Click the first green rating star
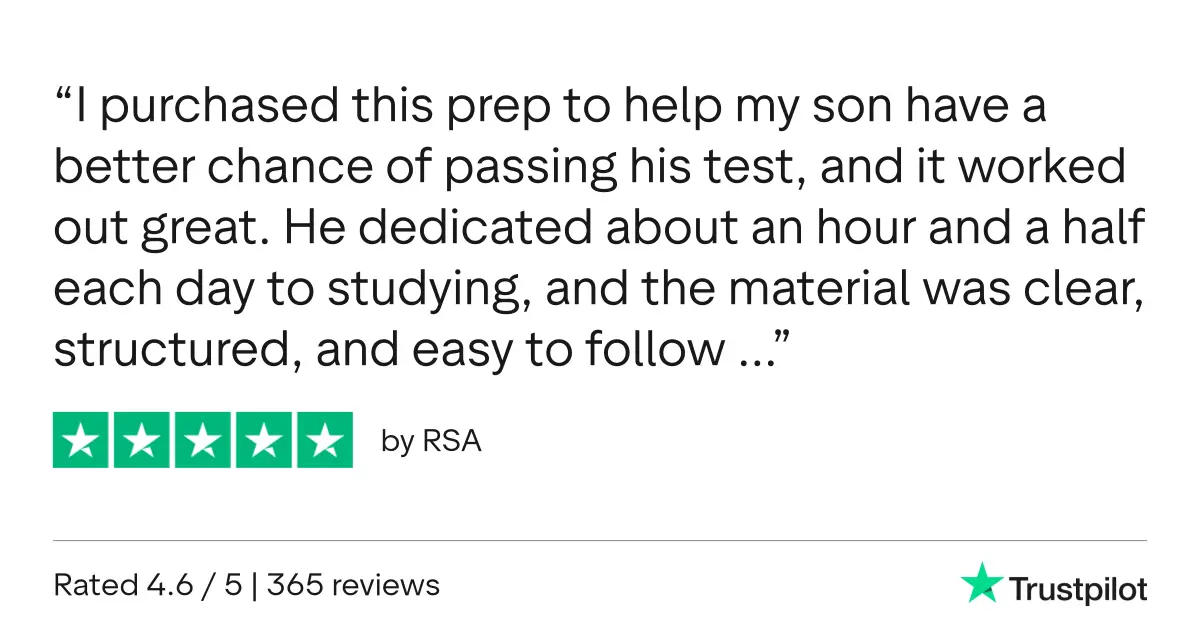Viewport: 1200px width, 627px height. pos(81,440)
